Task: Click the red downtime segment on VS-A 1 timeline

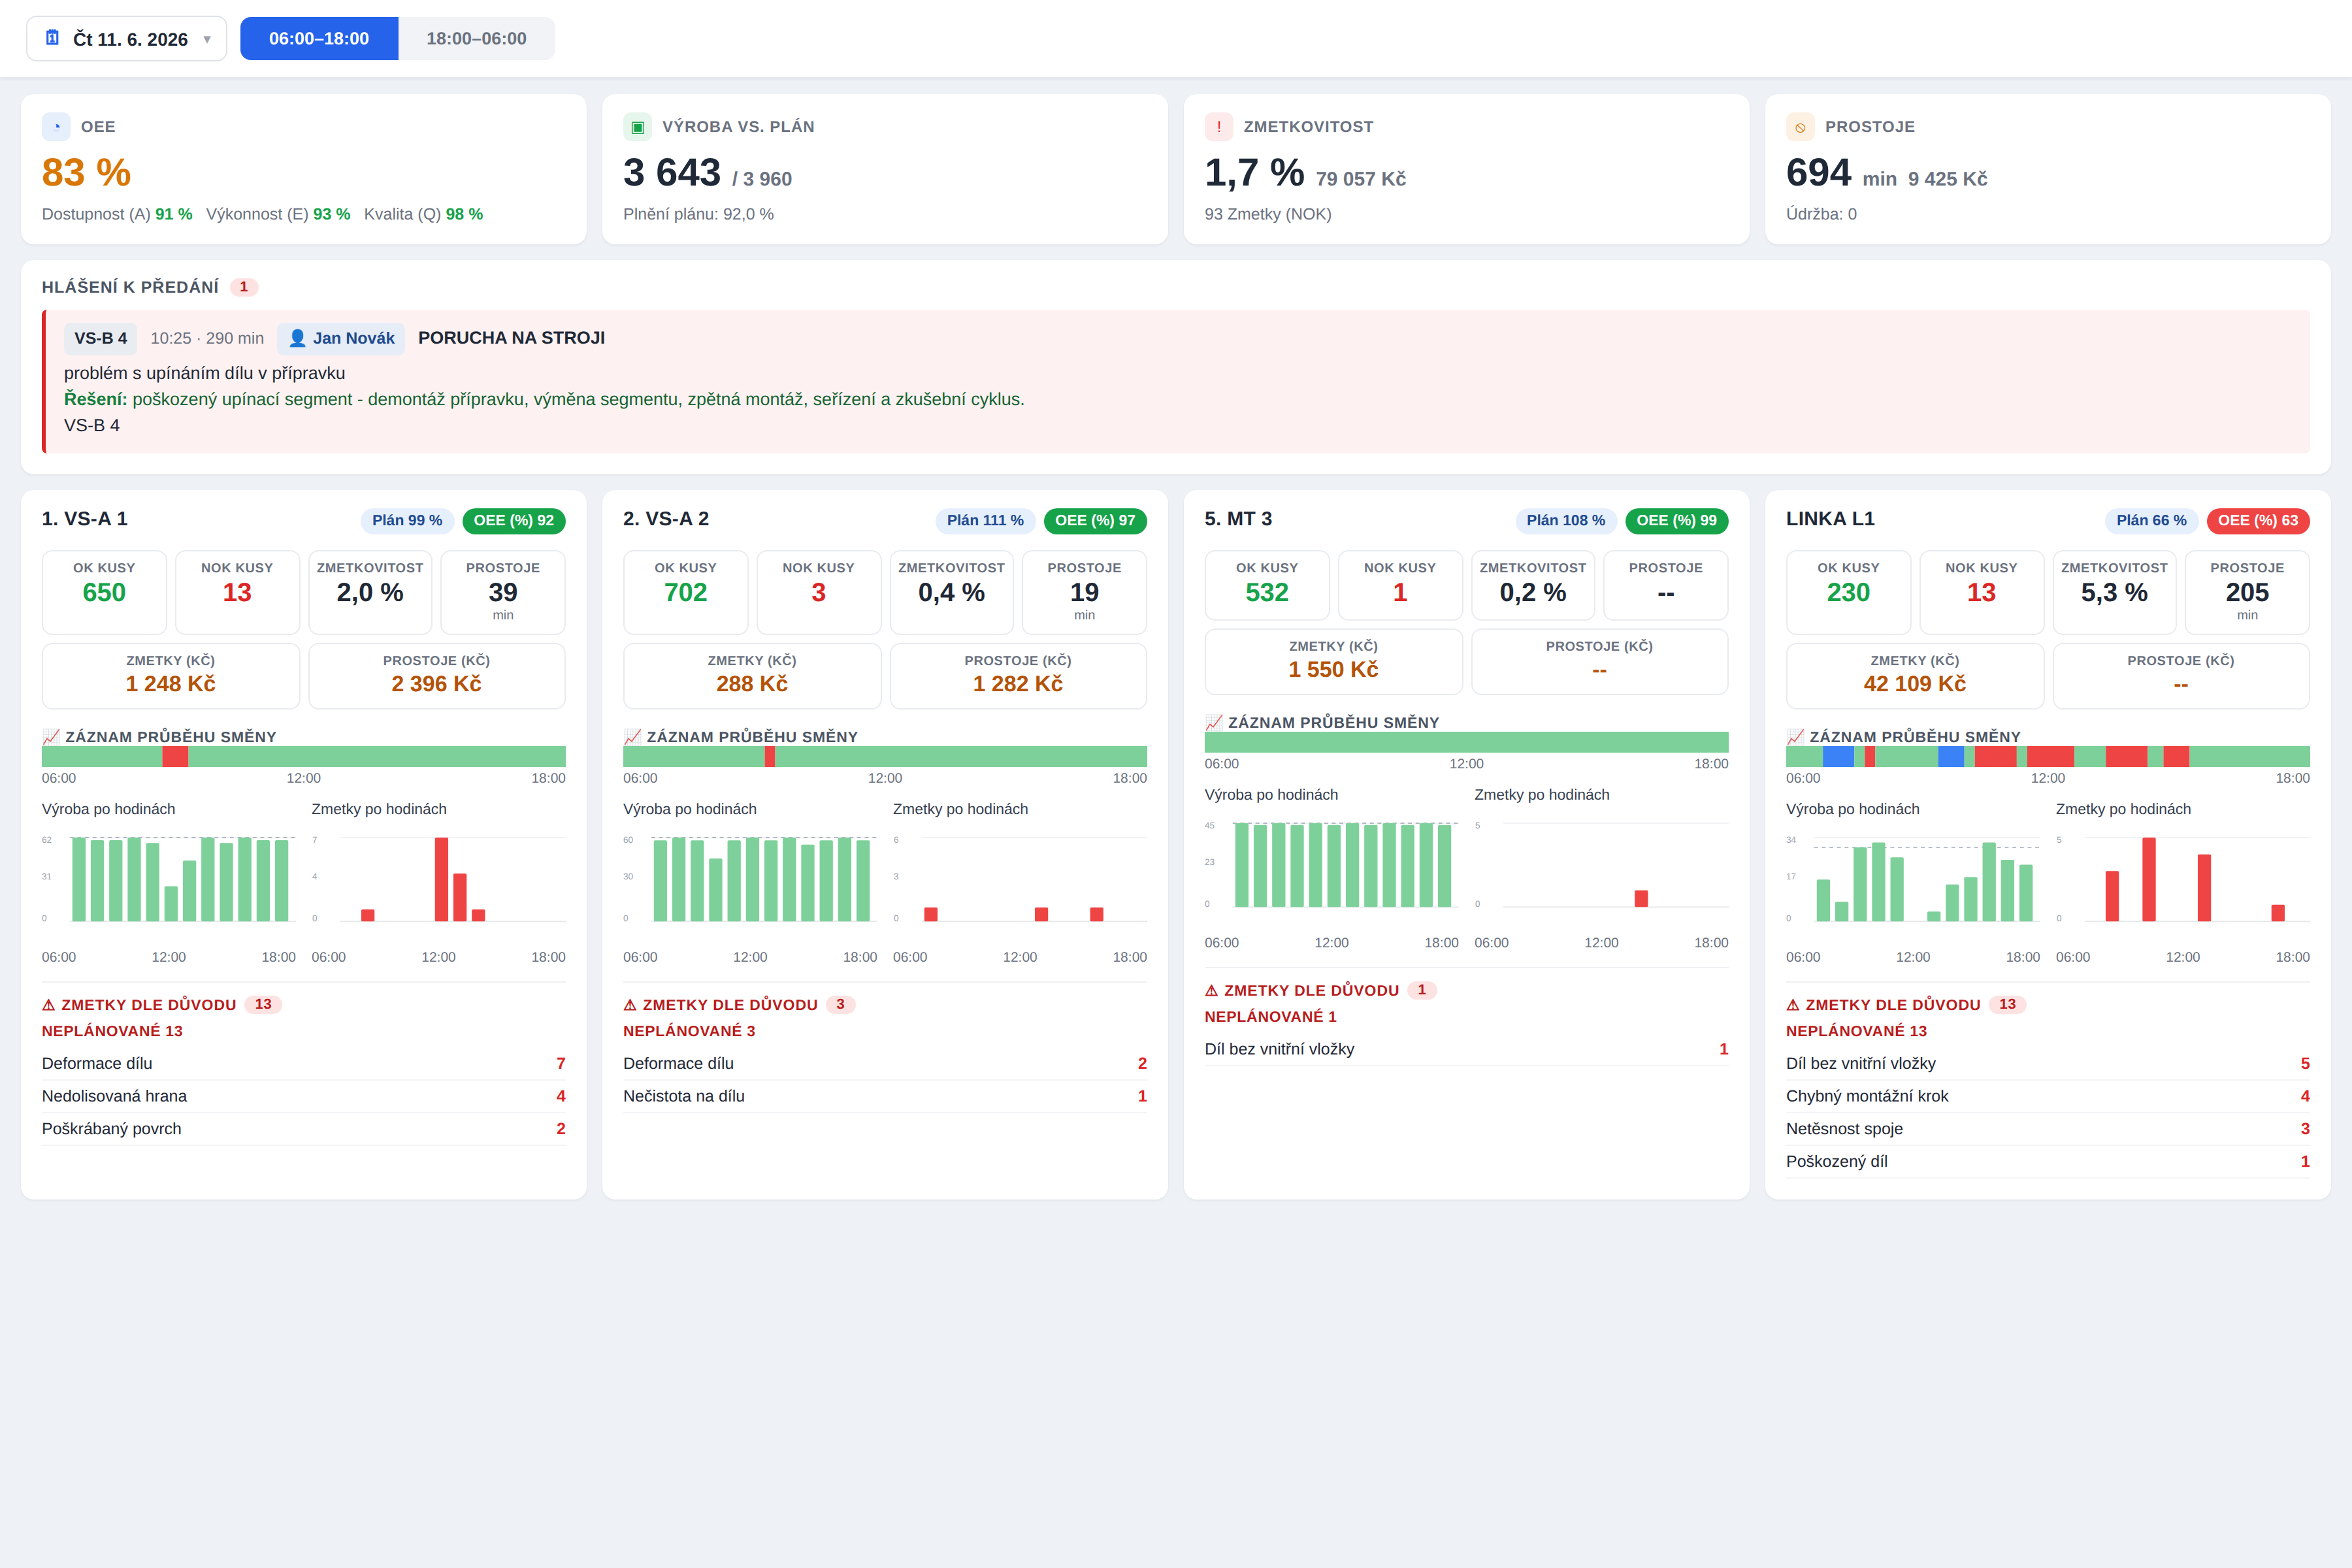Action: pyautogui.click(x=175, y=757)
